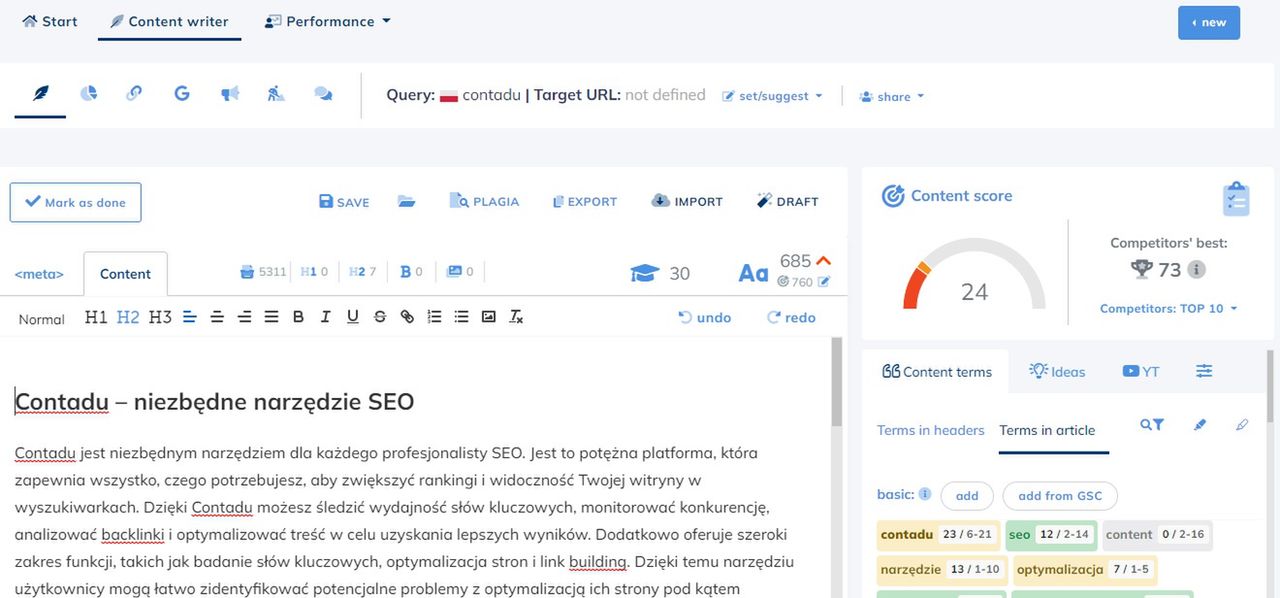Go to the Start page
The image size is (1280, 598).
click(x=50, y=21)
